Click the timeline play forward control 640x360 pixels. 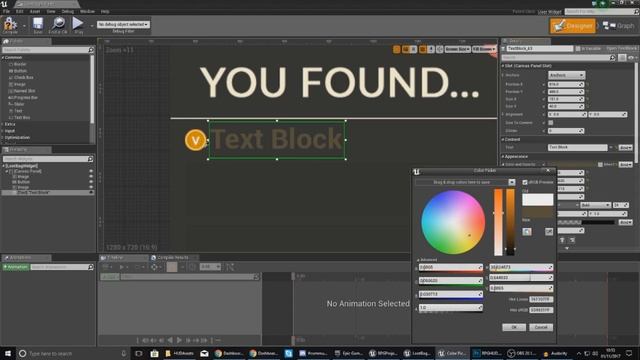click(x=179, y=340)
